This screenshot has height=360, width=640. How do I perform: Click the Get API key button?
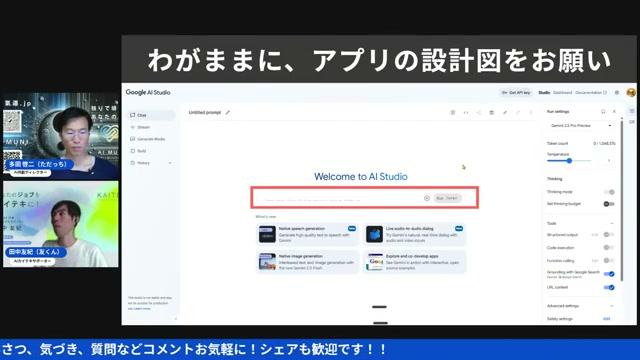[516, 93]
